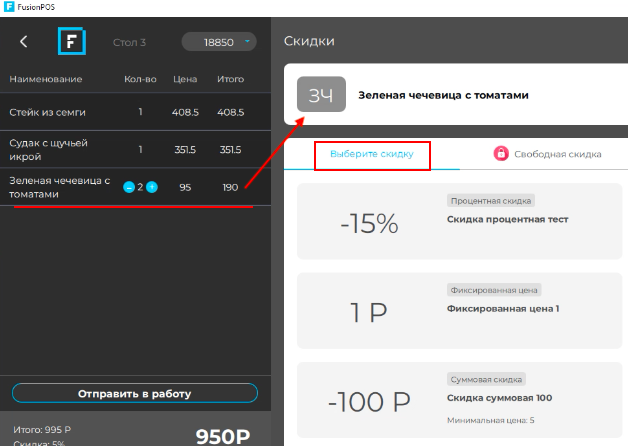Image resolution: width=628 pixels, height=446 pixels.
Task: Open the FusionPOS logo home icon
Action: [x=72, y=41]
